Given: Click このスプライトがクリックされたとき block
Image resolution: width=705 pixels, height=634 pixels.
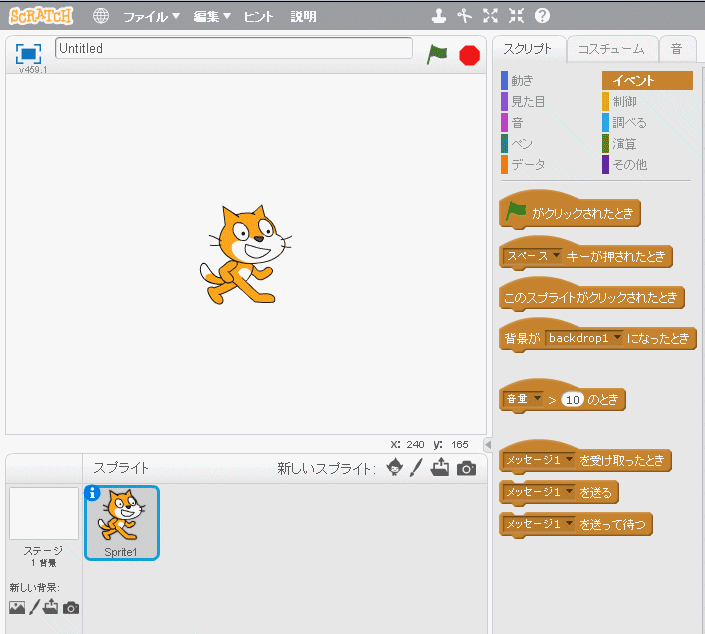Looking at the screenshot, I should pos(592,294).
